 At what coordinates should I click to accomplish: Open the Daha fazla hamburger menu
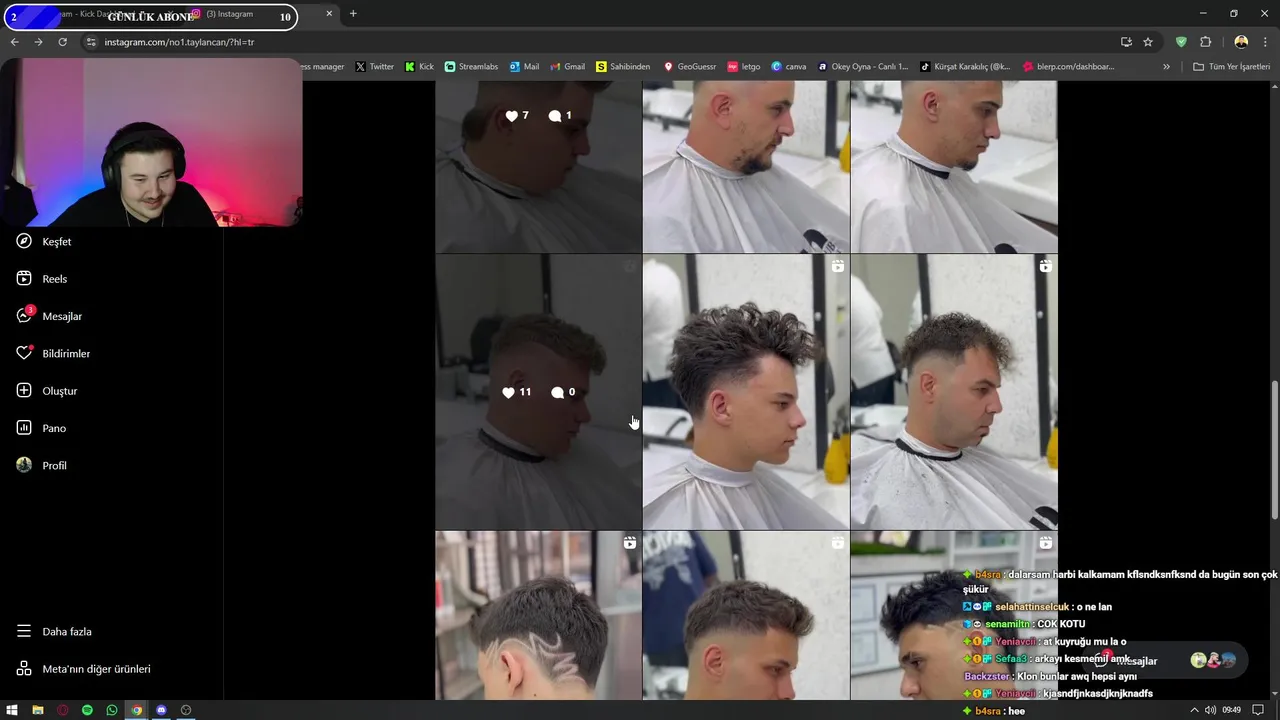(53, 631)
